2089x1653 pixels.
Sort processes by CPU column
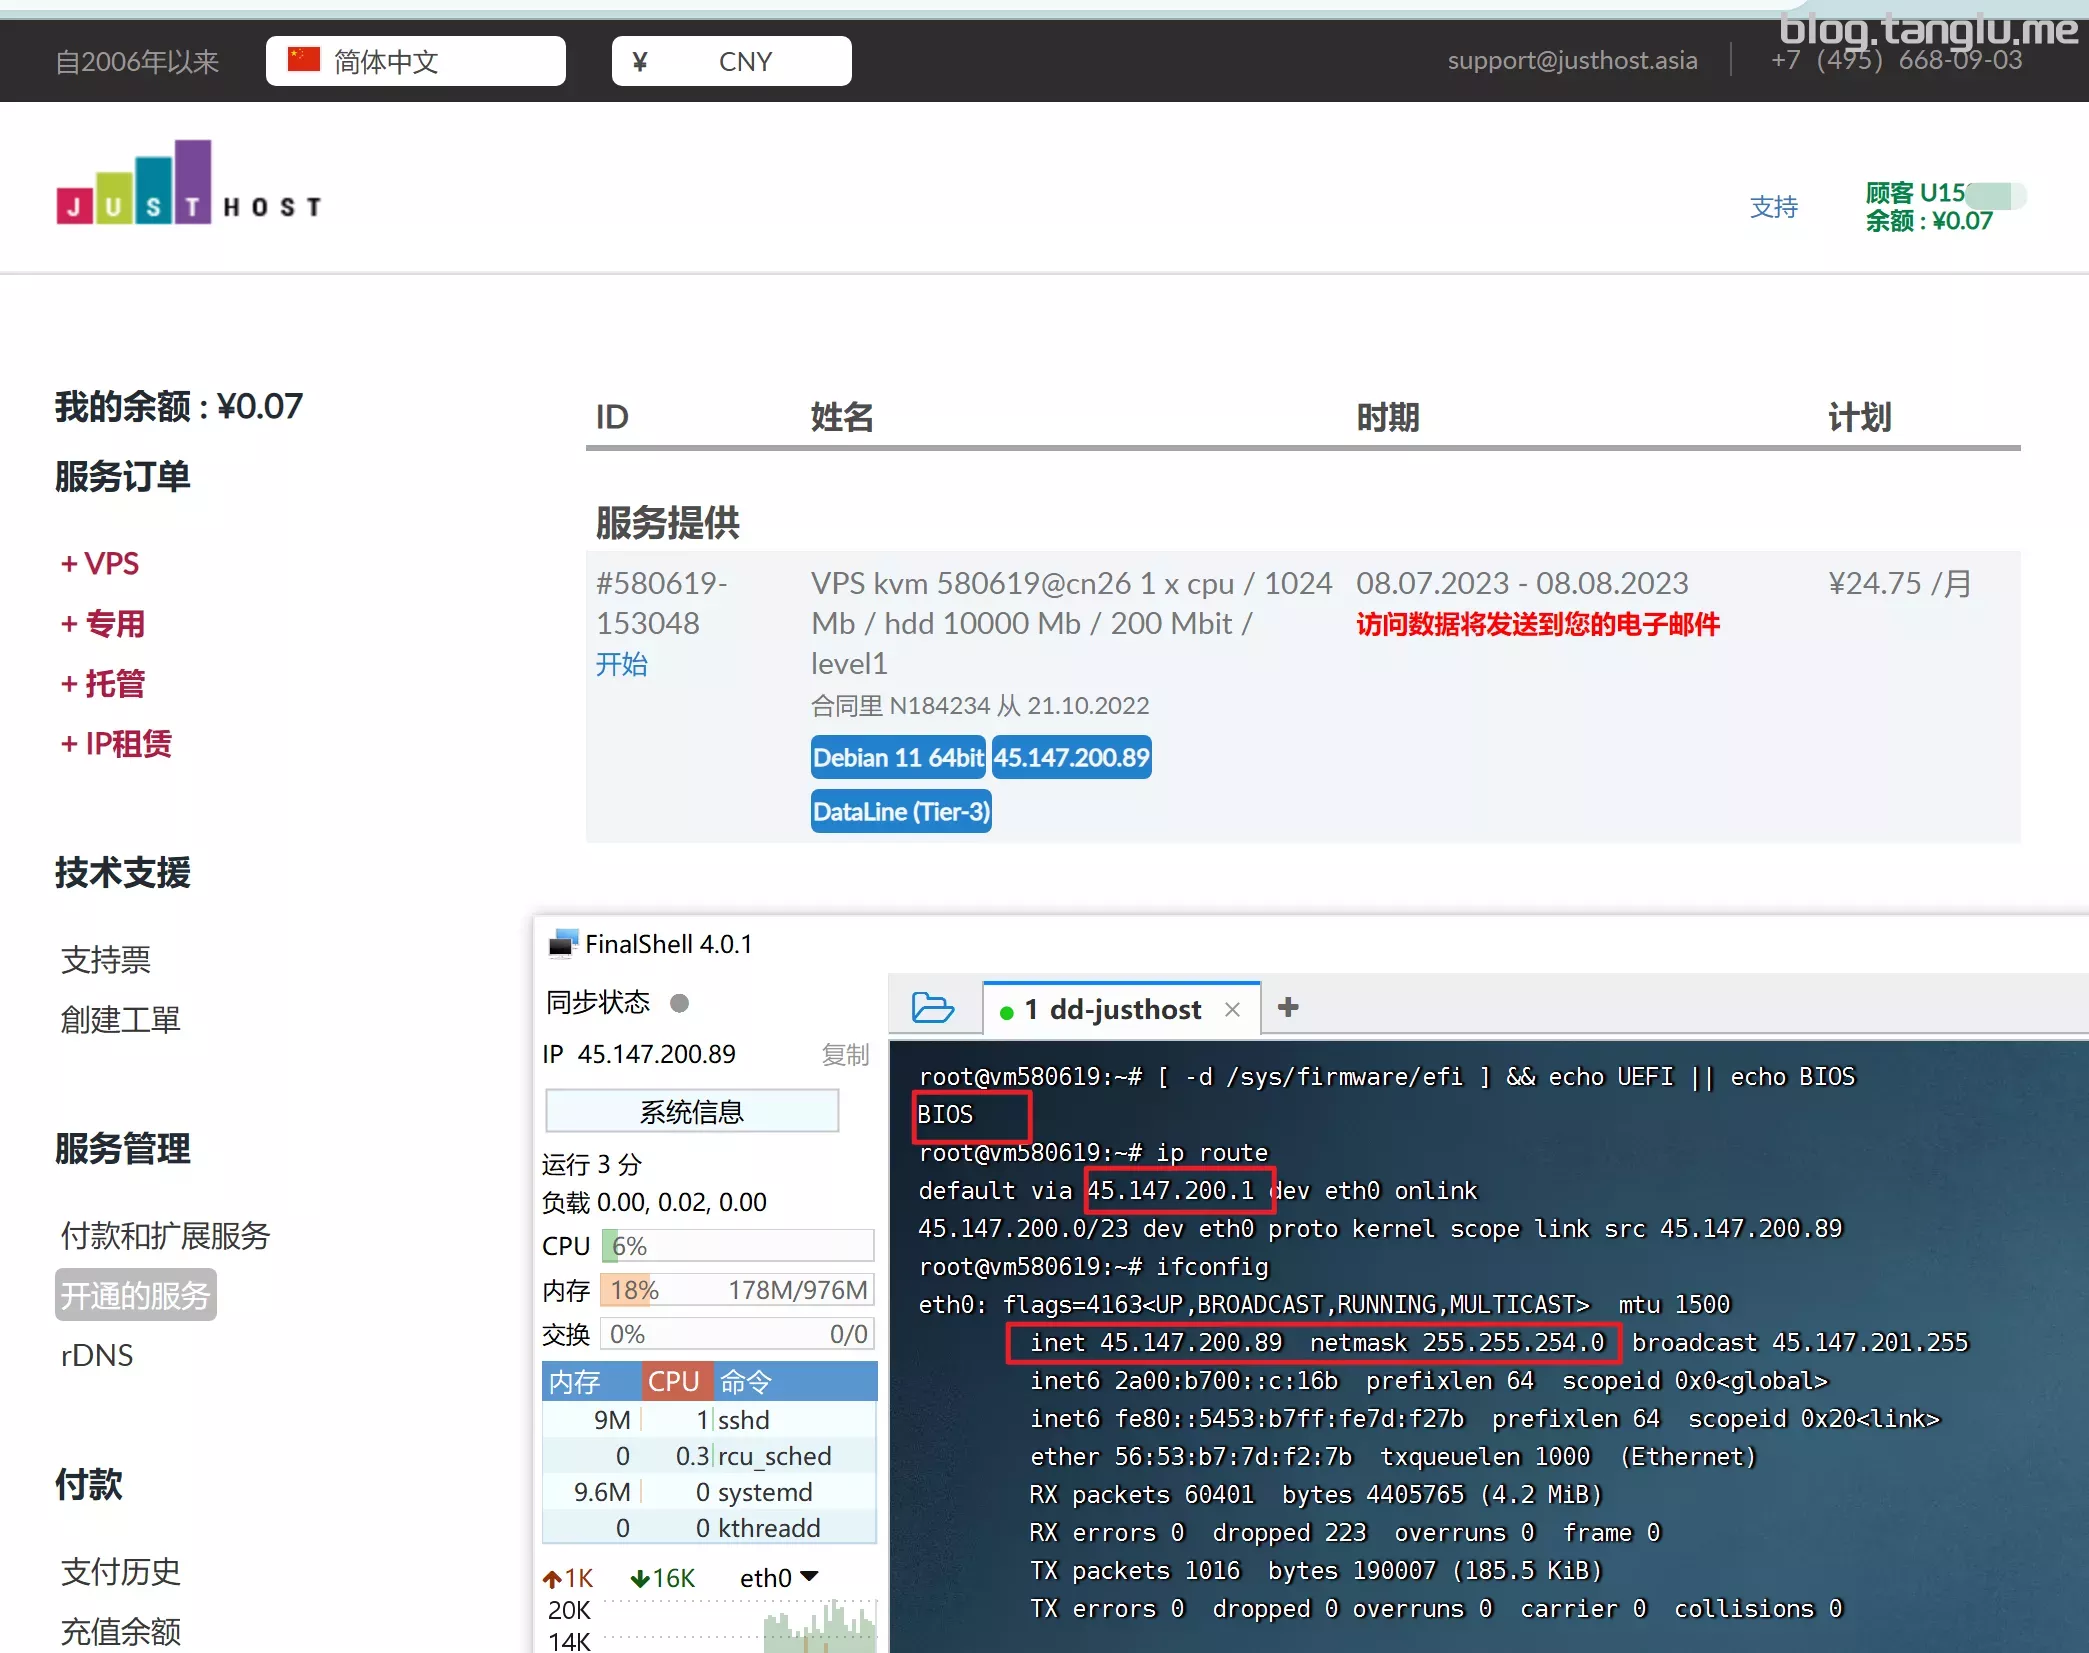pyautogui.click(x=676, y=1381)
